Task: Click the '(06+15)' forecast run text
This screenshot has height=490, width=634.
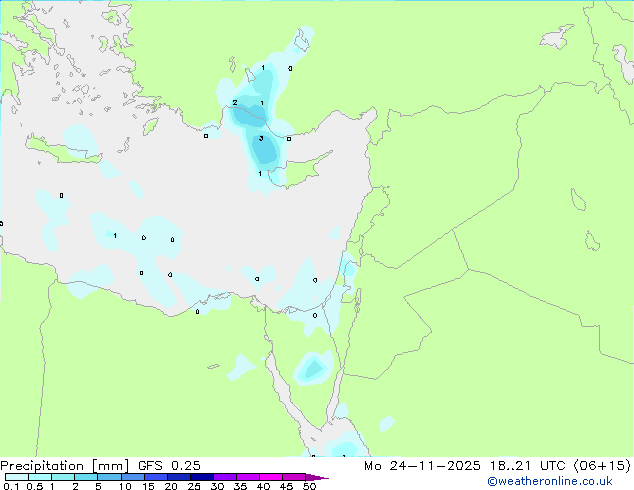Action: (602, 466)
